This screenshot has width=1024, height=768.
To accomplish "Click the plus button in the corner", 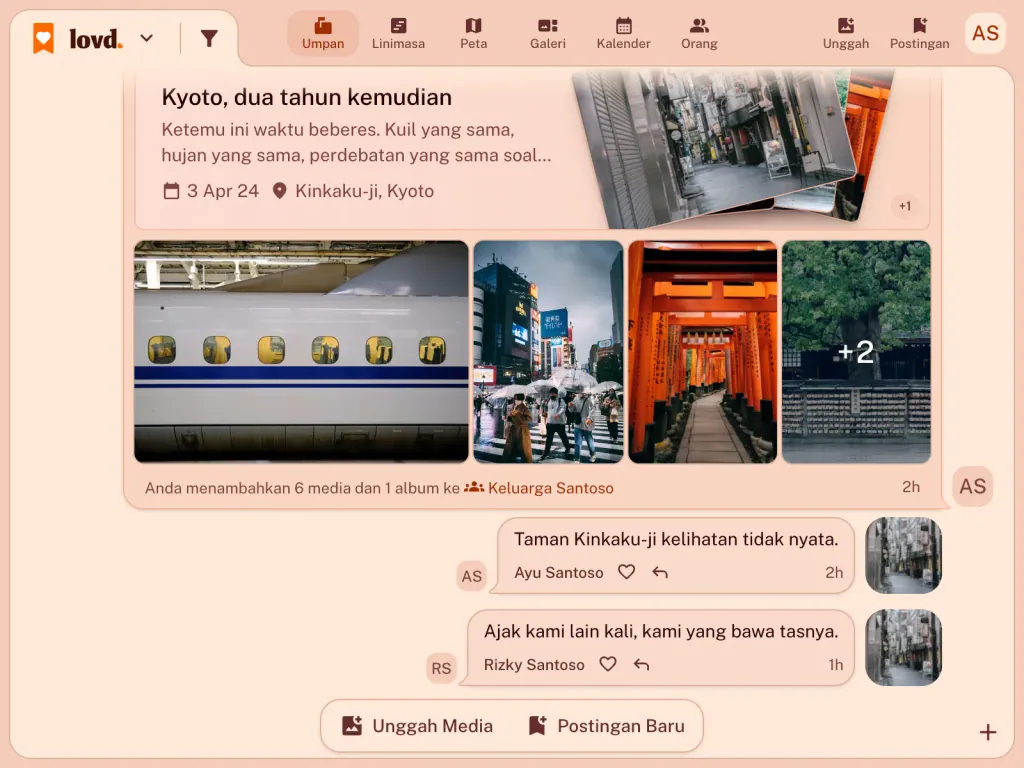I will (988, 732).
